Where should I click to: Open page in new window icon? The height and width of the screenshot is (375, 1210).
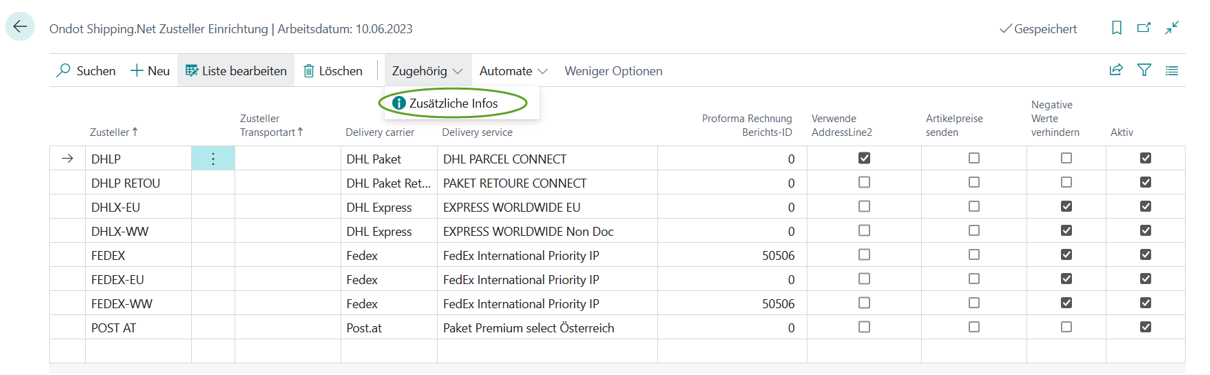[x=1144, y=28]
